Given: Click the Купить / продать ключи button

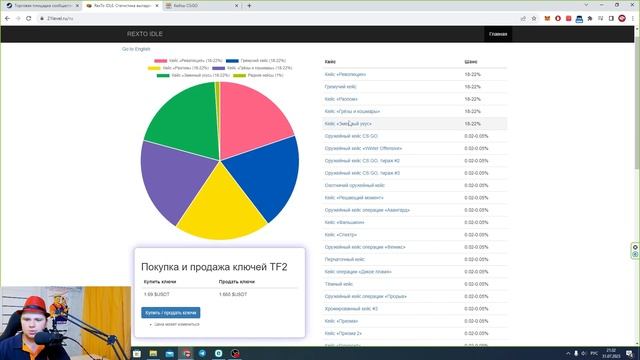Looking at the screenshot, I should pos(171,313).
